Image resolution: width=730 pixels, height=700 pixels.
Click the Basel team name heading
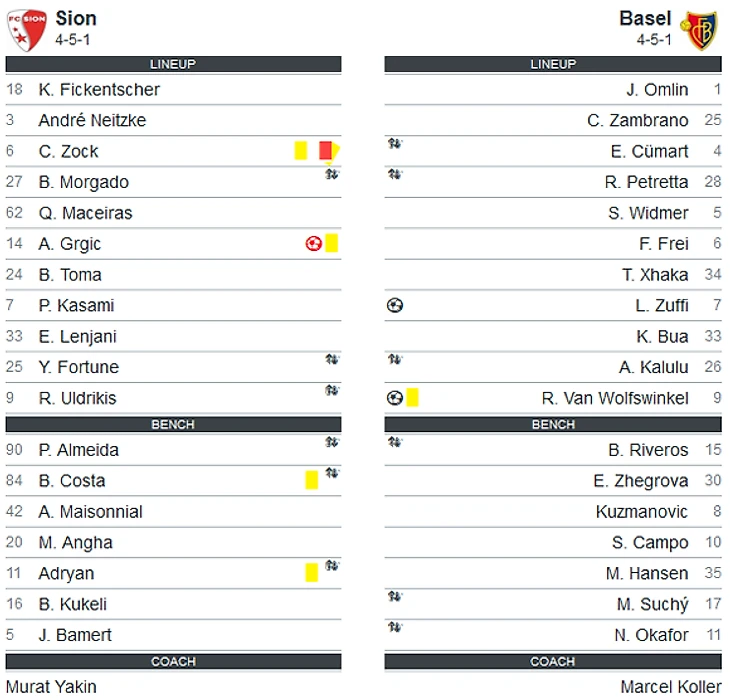pyautogui.click(x=645, y=19)
